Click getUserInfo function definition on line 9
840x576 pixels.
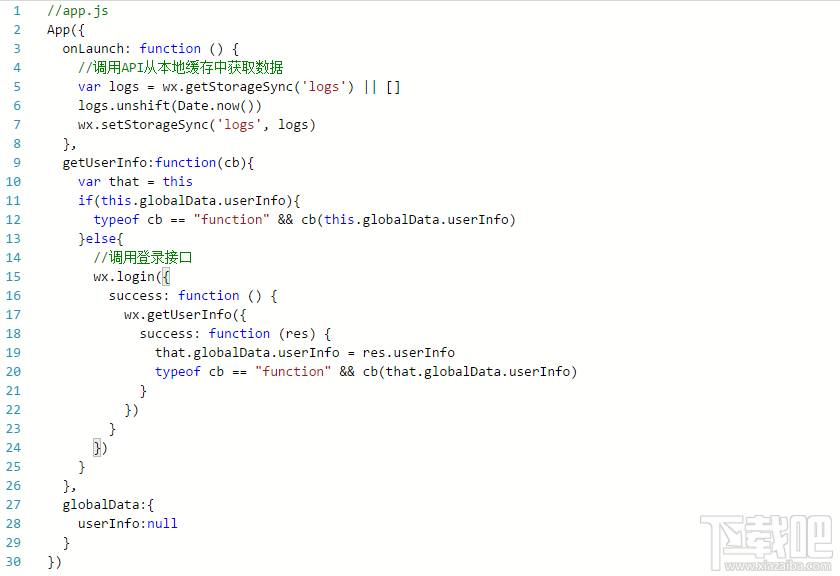pyautogui.click(x=158, y=163)
